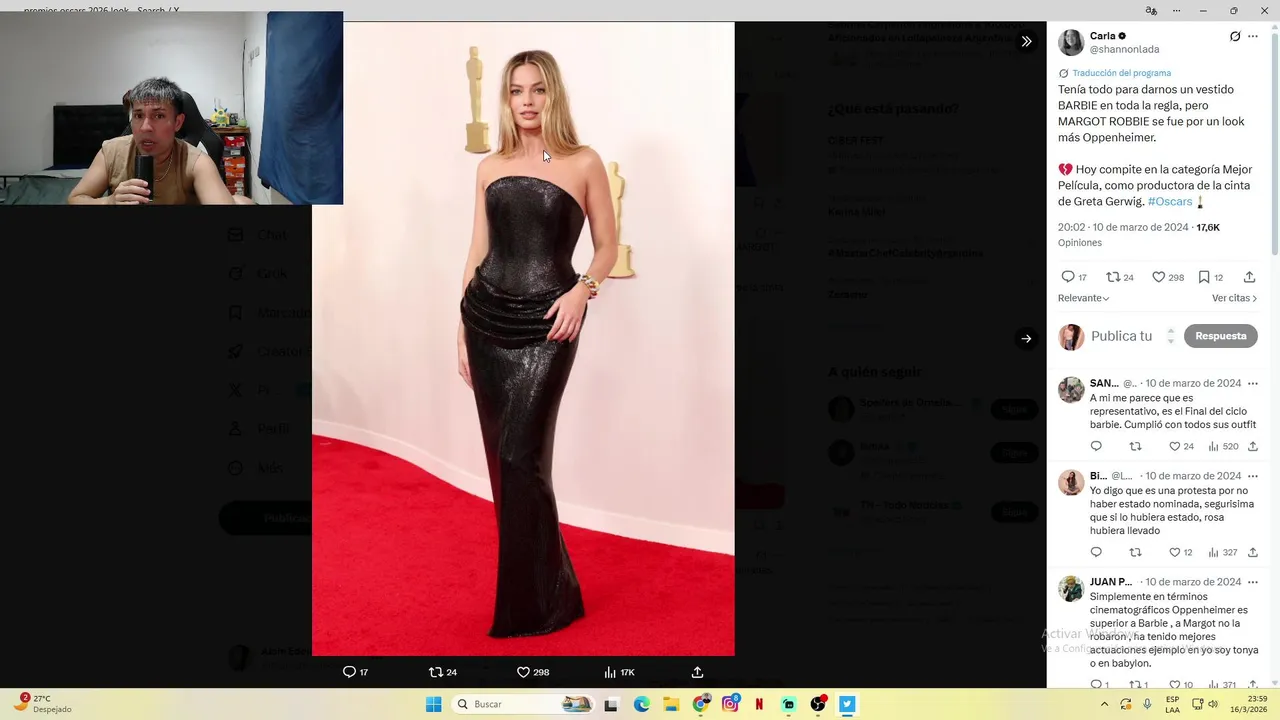This screenshot has height=720, width=1280.
Task: Share Carla's post from right panel
Action: [1250, 277]
